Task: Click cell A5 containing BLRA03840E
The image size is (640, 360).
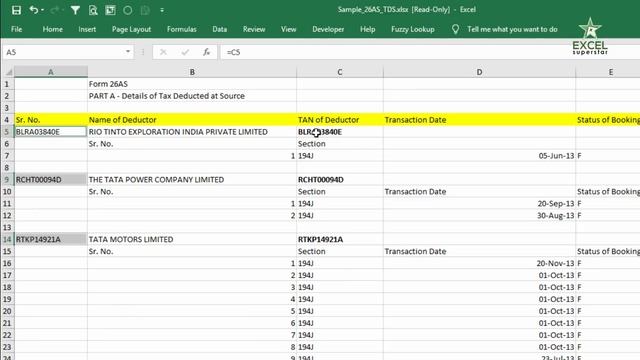Action: coord(51,132)
